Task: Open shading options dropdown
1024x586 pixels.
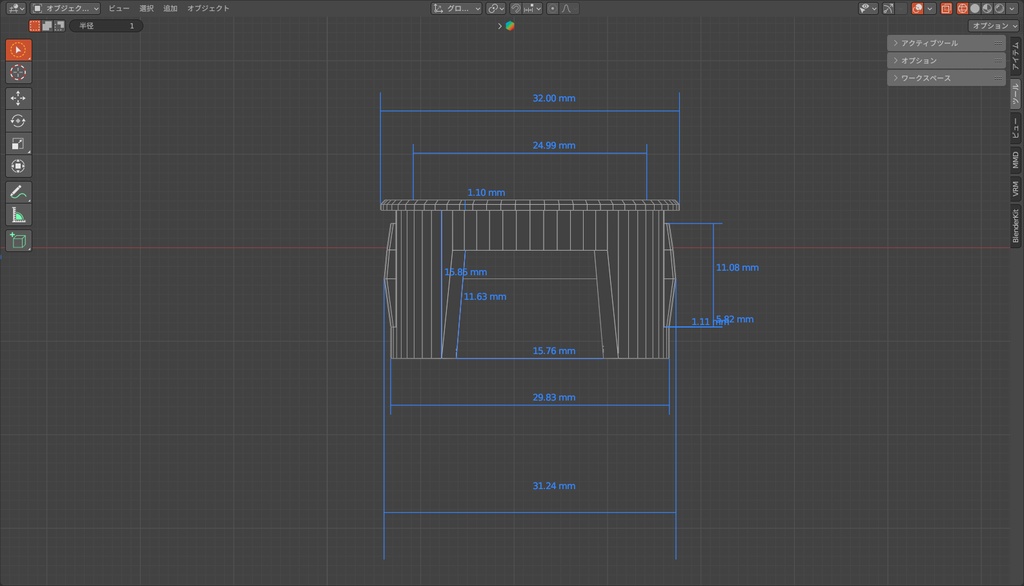Action: pyautogui.click(x=1012, y=8)
